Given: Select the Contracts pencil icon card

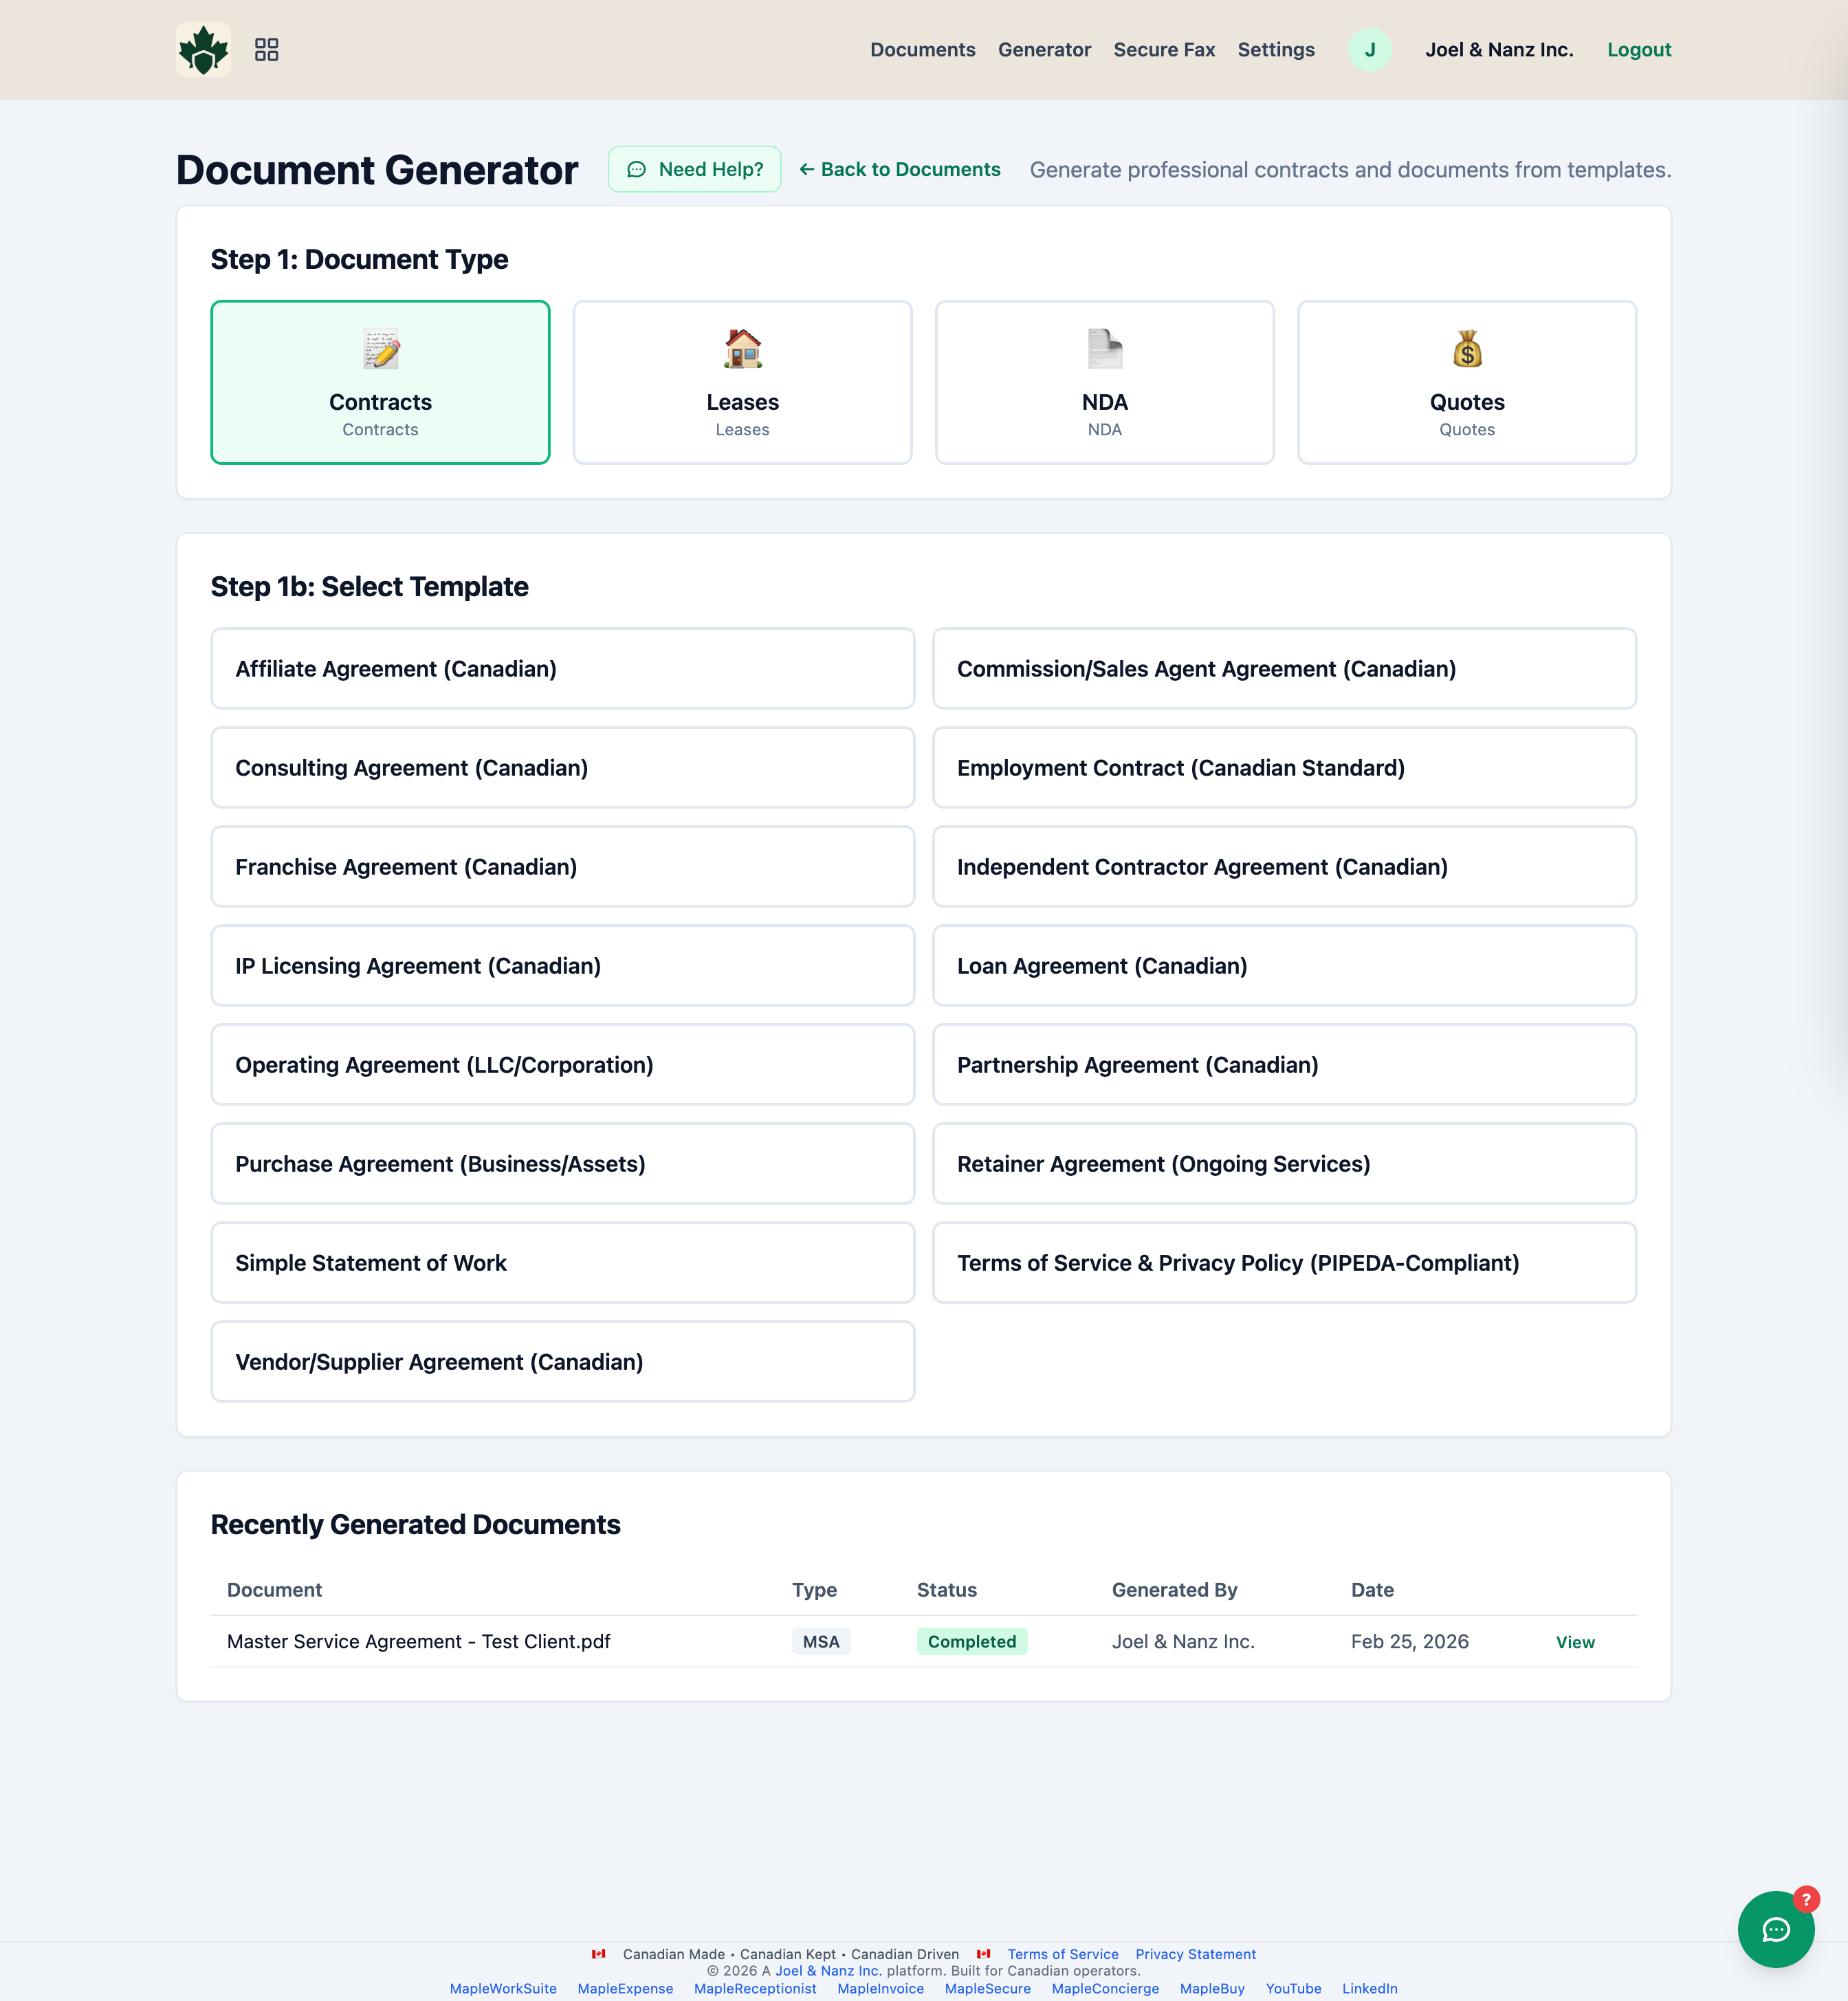Looking at the screenshot, I should click(x=380, y=382).
